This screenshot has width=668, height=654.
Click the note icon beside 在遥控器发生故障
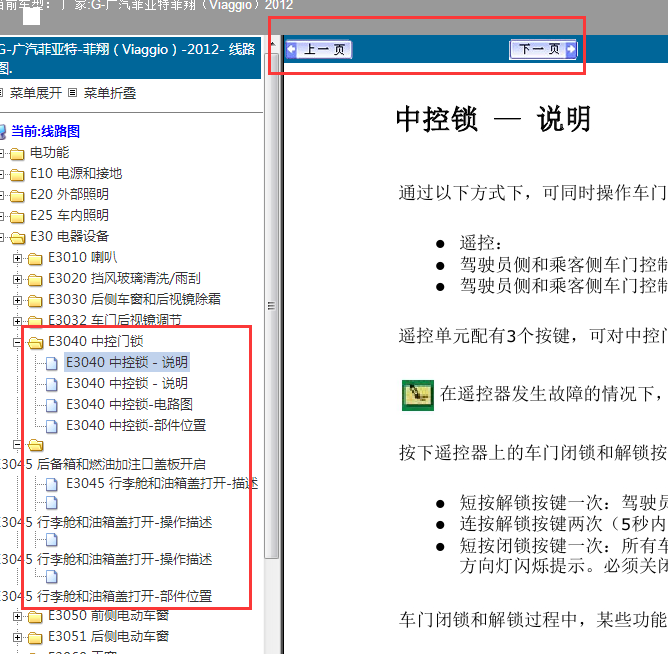tap(418, 395)
